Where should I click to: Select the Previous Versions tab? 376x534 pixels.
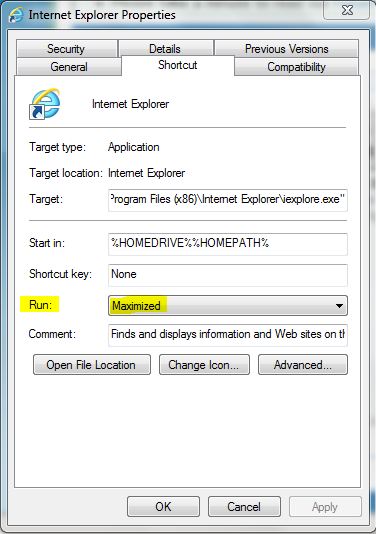click(286, 49)
